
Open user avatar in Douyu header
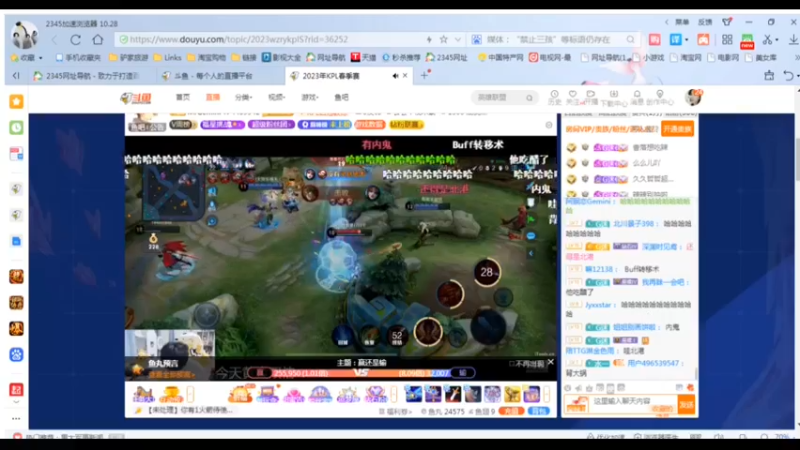tap(693, 97)
